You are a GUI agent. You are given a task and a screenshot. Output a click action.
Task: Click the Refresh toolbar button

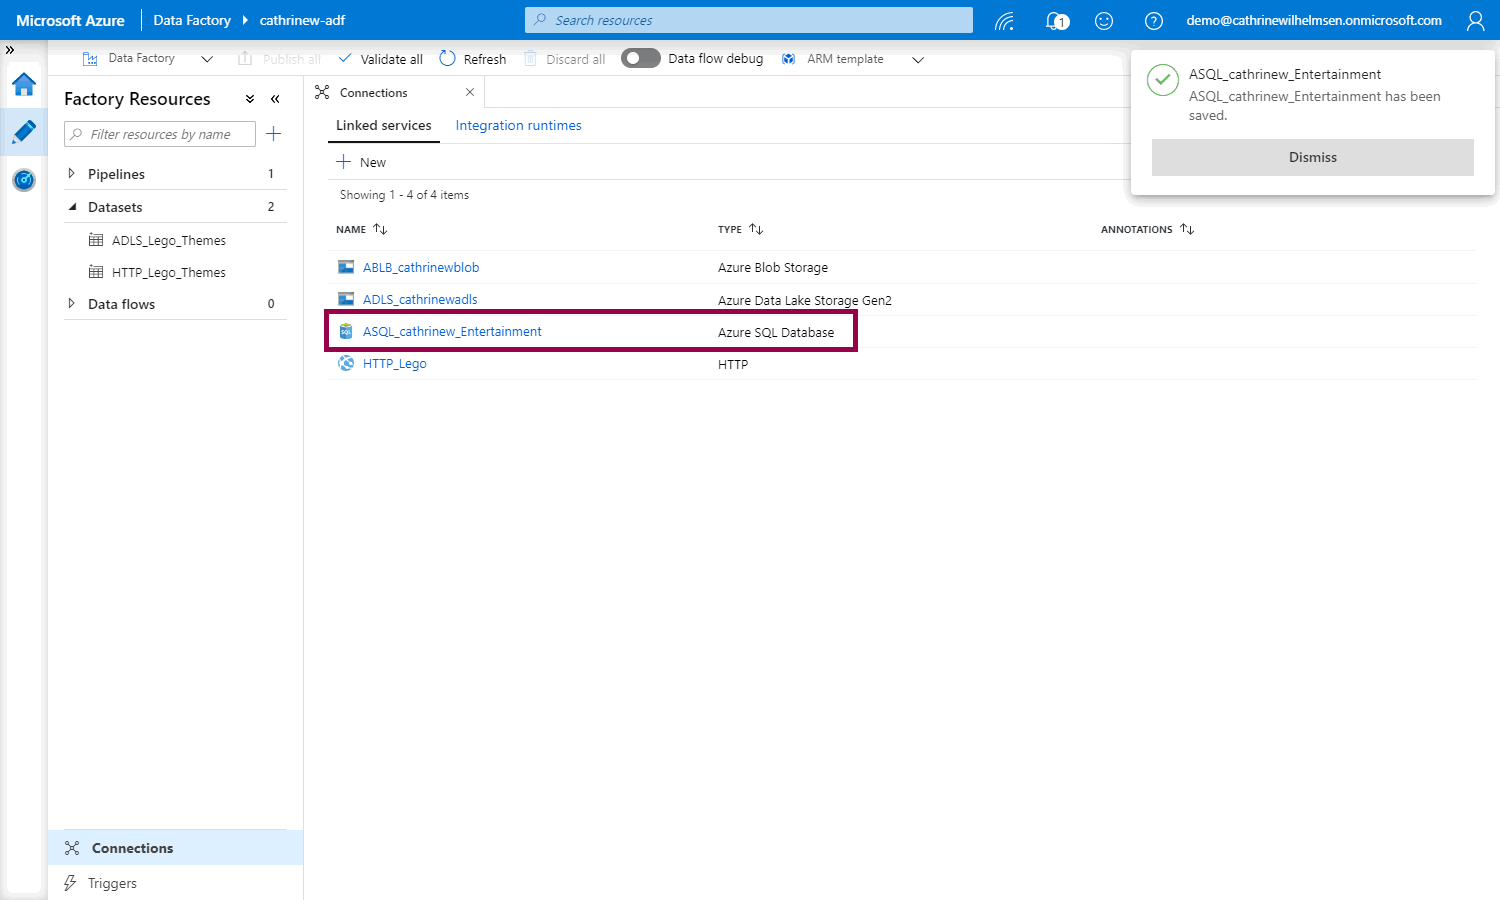(473, 59)
